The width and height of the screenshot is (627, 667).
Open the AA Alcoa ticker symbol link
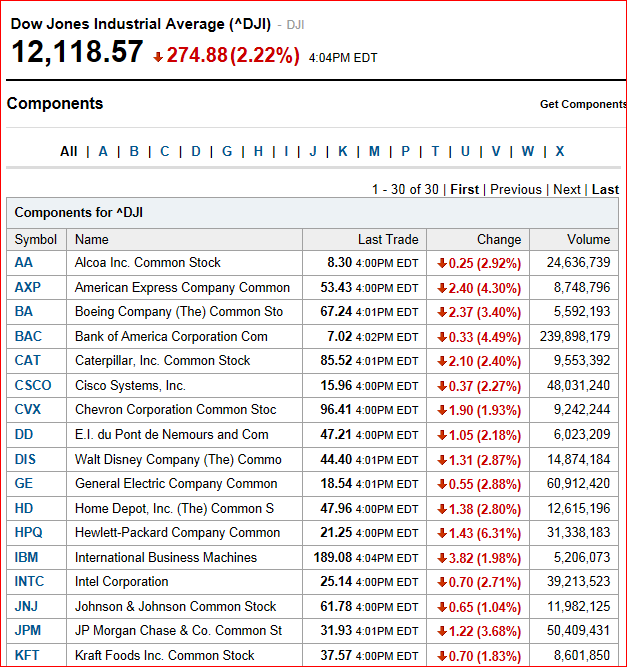coord(23,262)
